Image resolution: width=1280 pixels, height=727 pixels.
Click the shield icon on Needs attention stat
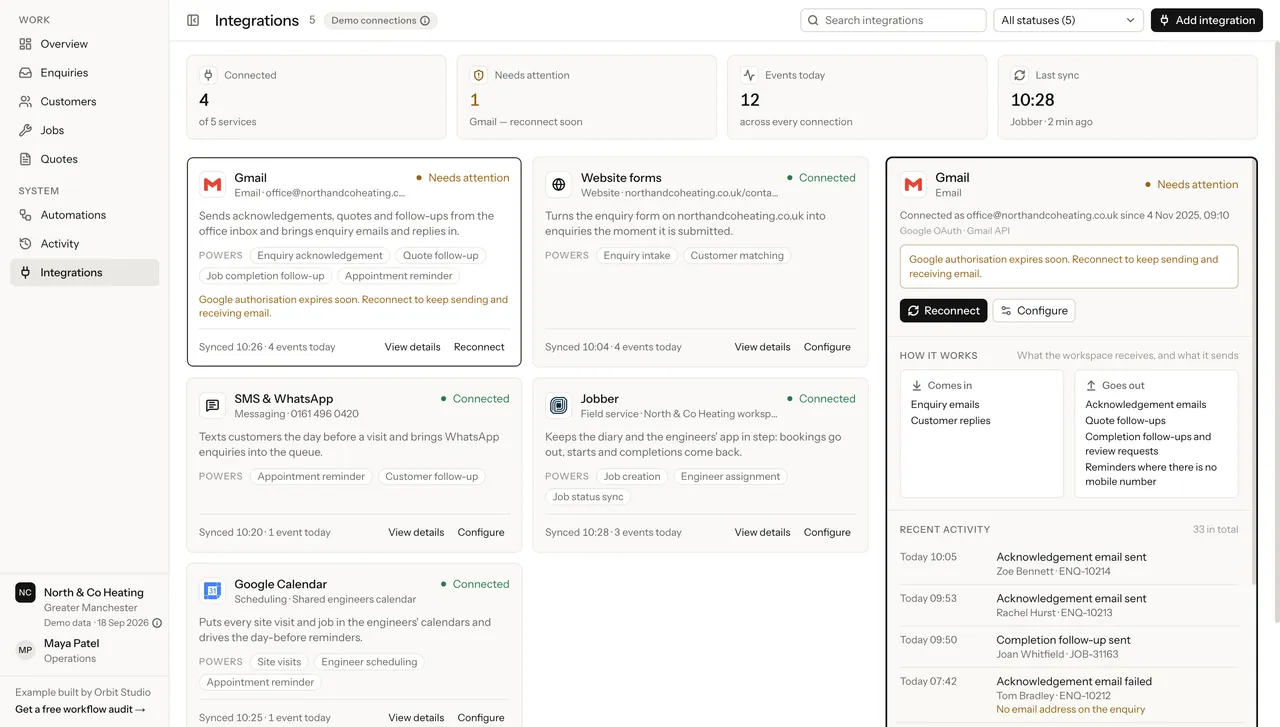click(x=478, y=75)
